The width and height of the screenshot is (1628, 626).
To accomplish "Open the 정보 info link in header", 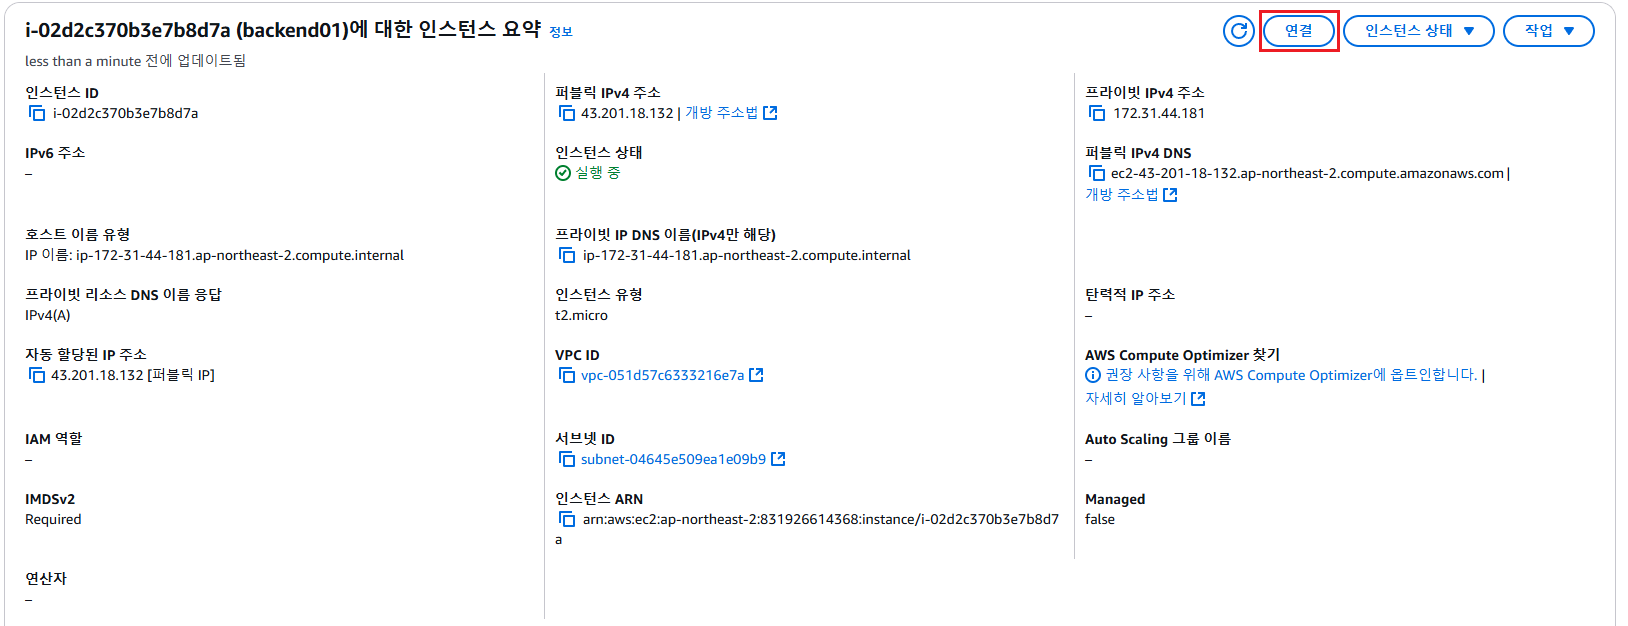I will click(x=561, y=32).
